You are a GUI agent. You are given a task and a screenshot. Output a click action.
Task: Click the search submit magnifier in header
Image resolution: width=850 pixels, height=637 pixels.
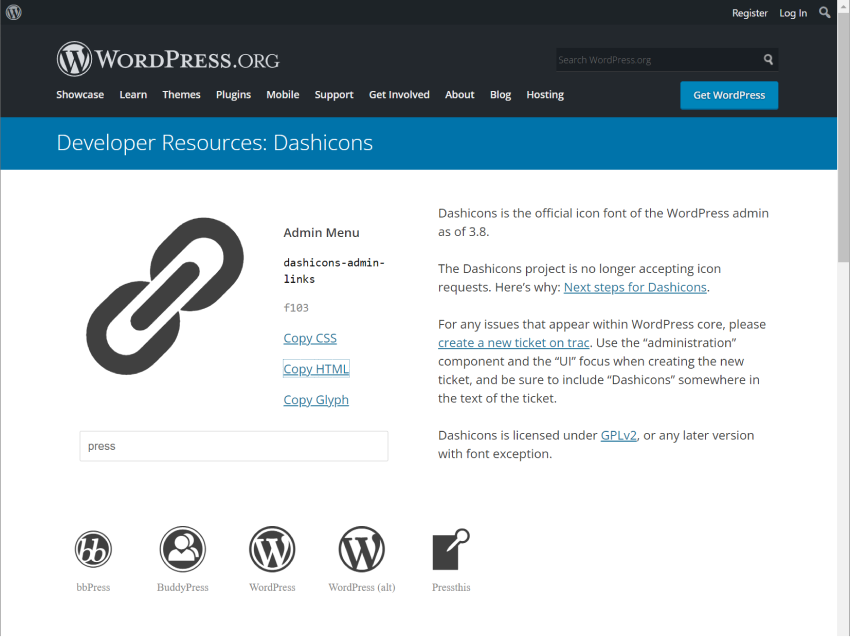[768, 60]
